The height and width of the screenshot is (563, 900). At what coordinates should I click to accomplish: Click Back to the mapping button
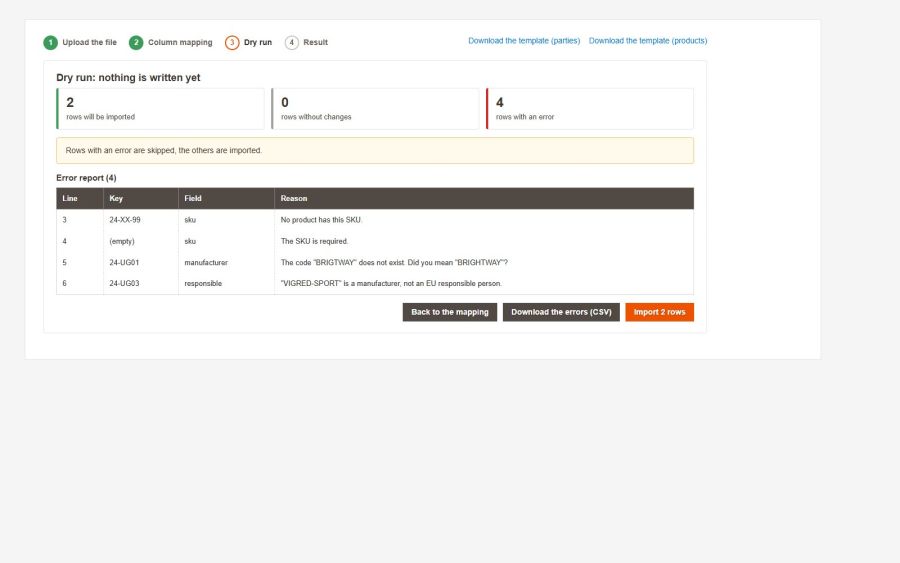[x=449, y=312]
